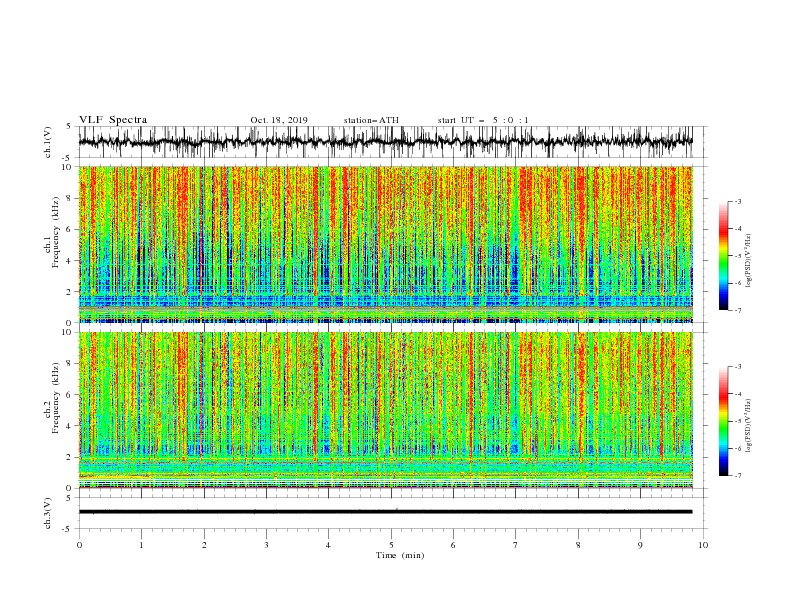Viewport: 792px width, 612px height.
Task: Click the ch.3 flat voltage trace
Action: [x=385, y=512]
